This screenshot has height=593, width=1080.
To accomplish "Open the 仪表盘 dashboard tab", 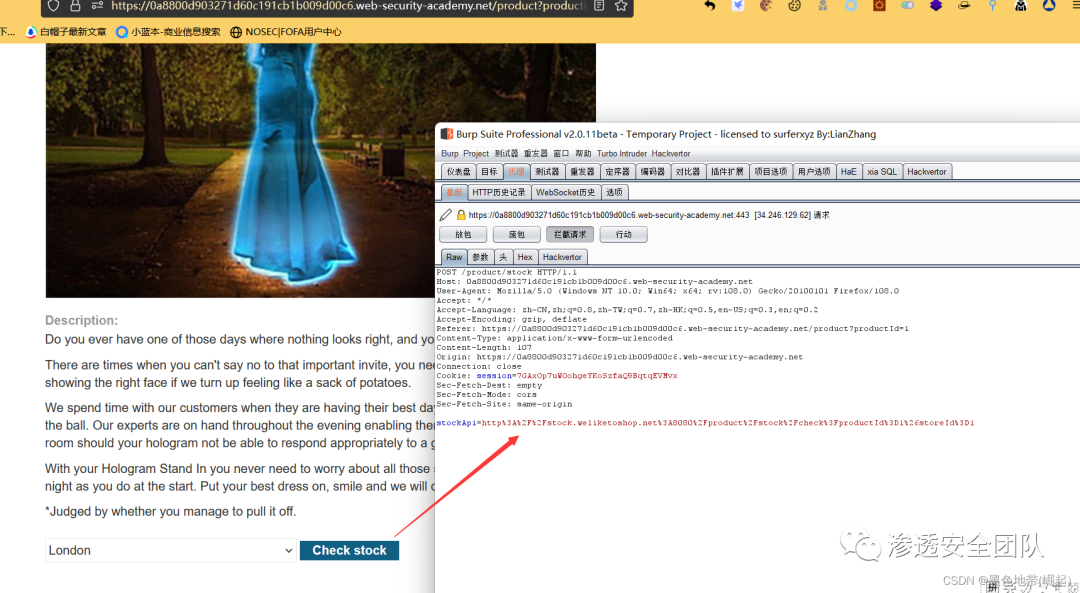I will (458, 172).
